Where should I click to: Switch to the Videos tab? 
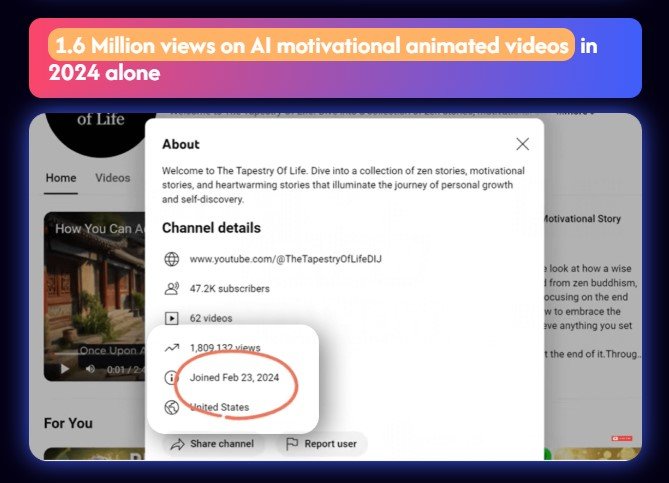tap(112, 178)
